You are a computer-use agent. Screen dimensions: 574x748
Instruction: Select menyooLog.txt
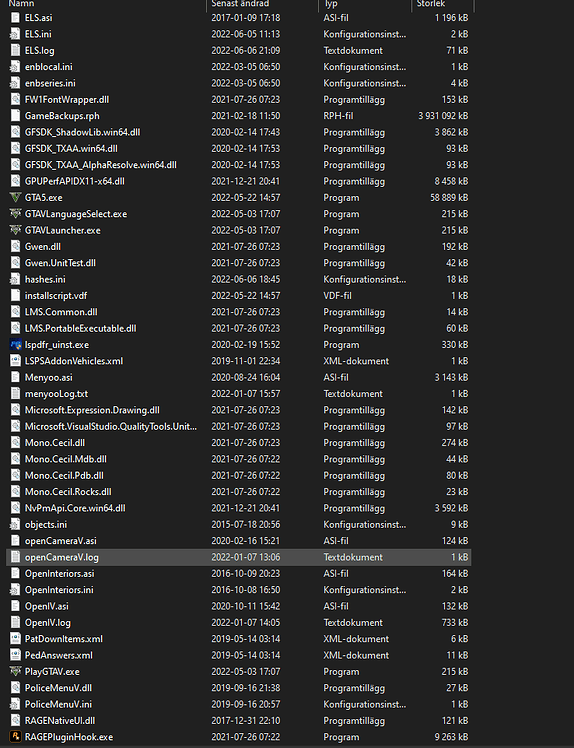pos(56,394)
